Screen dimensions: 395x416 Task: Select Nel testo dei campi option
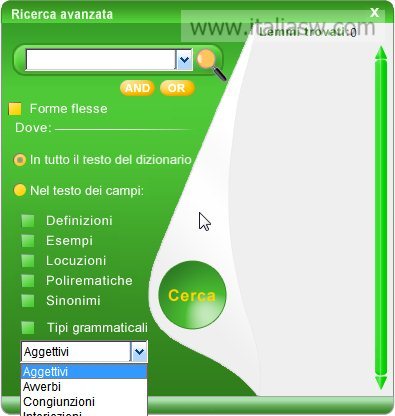tap(20, 190)
